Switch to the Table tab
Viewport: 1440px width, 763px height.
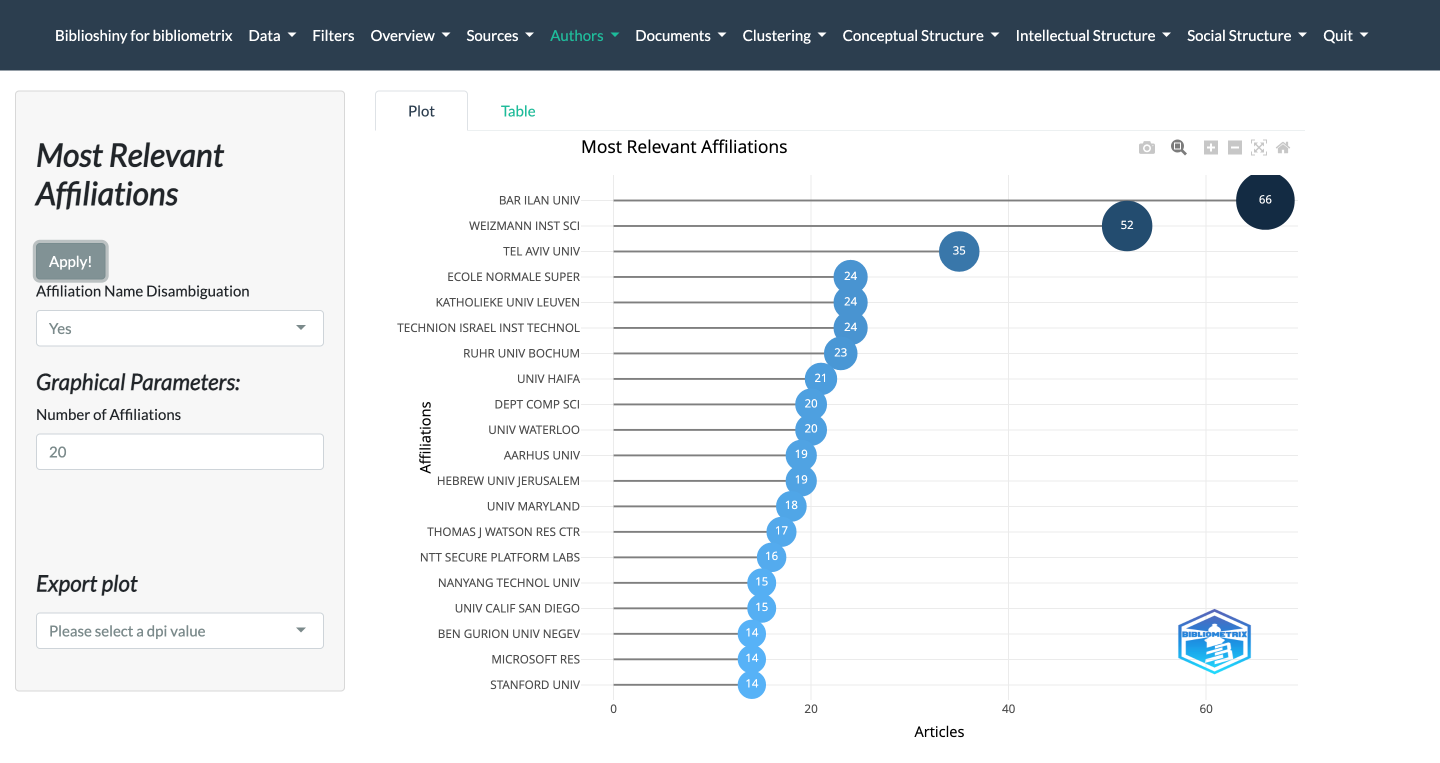518,111
